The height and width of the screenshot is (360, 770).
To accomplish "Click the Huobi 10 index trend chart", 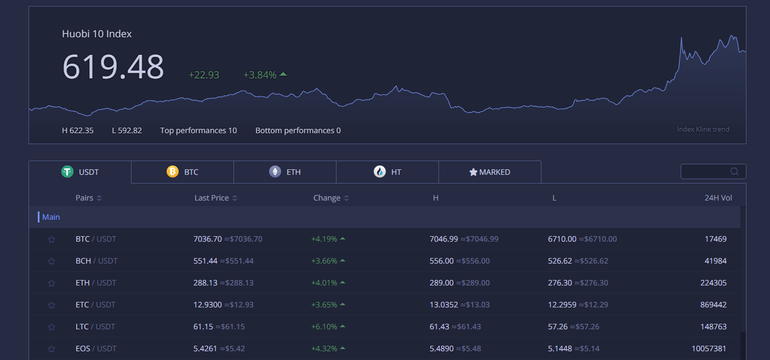I will pyautogui.click(x=387, y=88).
